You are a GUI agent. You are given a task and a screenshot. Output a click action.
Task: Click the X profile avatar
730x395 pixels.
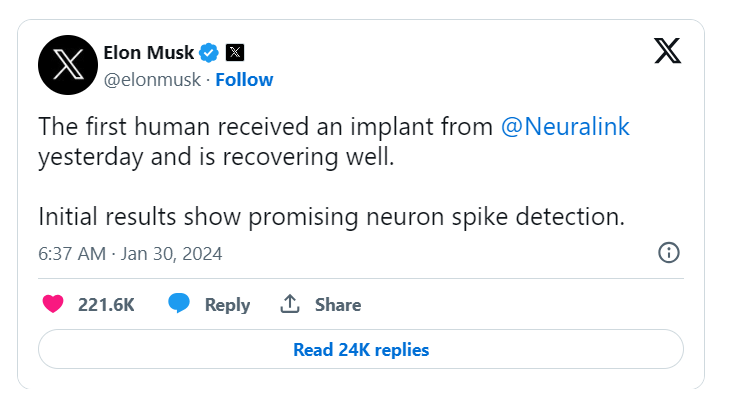tap(68, 65)
